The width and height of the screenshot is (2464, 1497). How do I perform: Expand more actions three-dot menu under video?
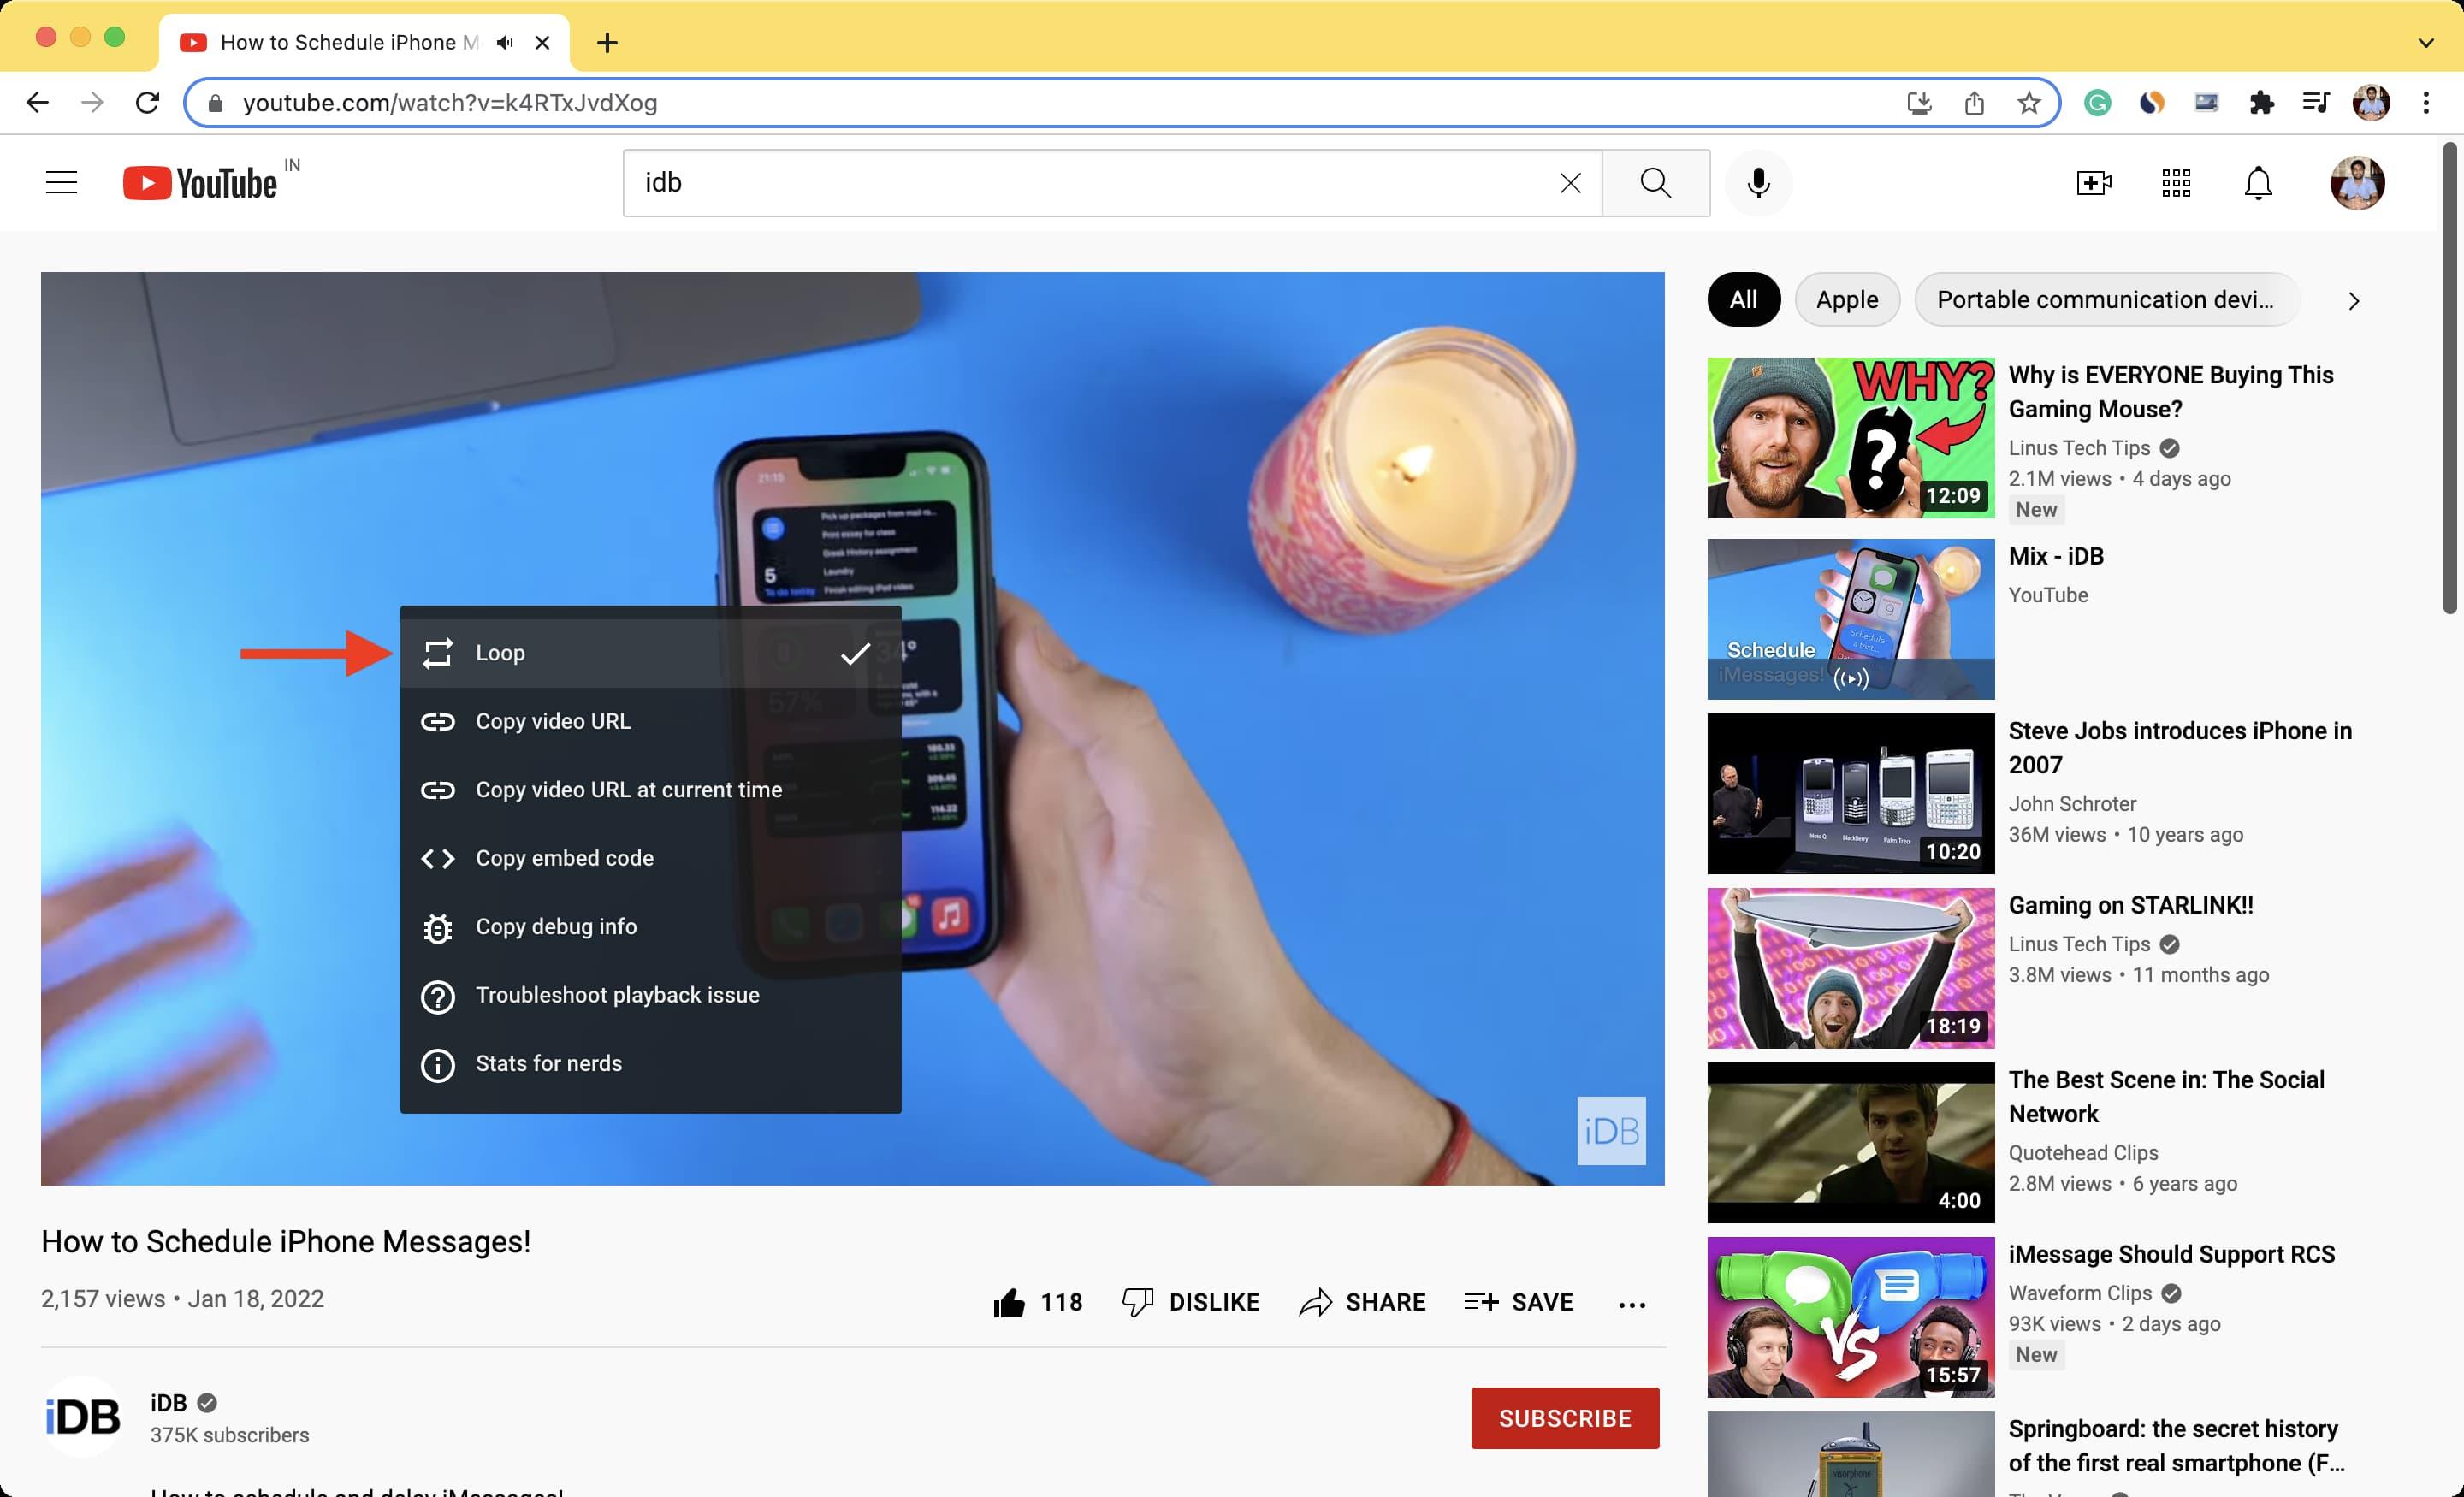[1631, 1303]
